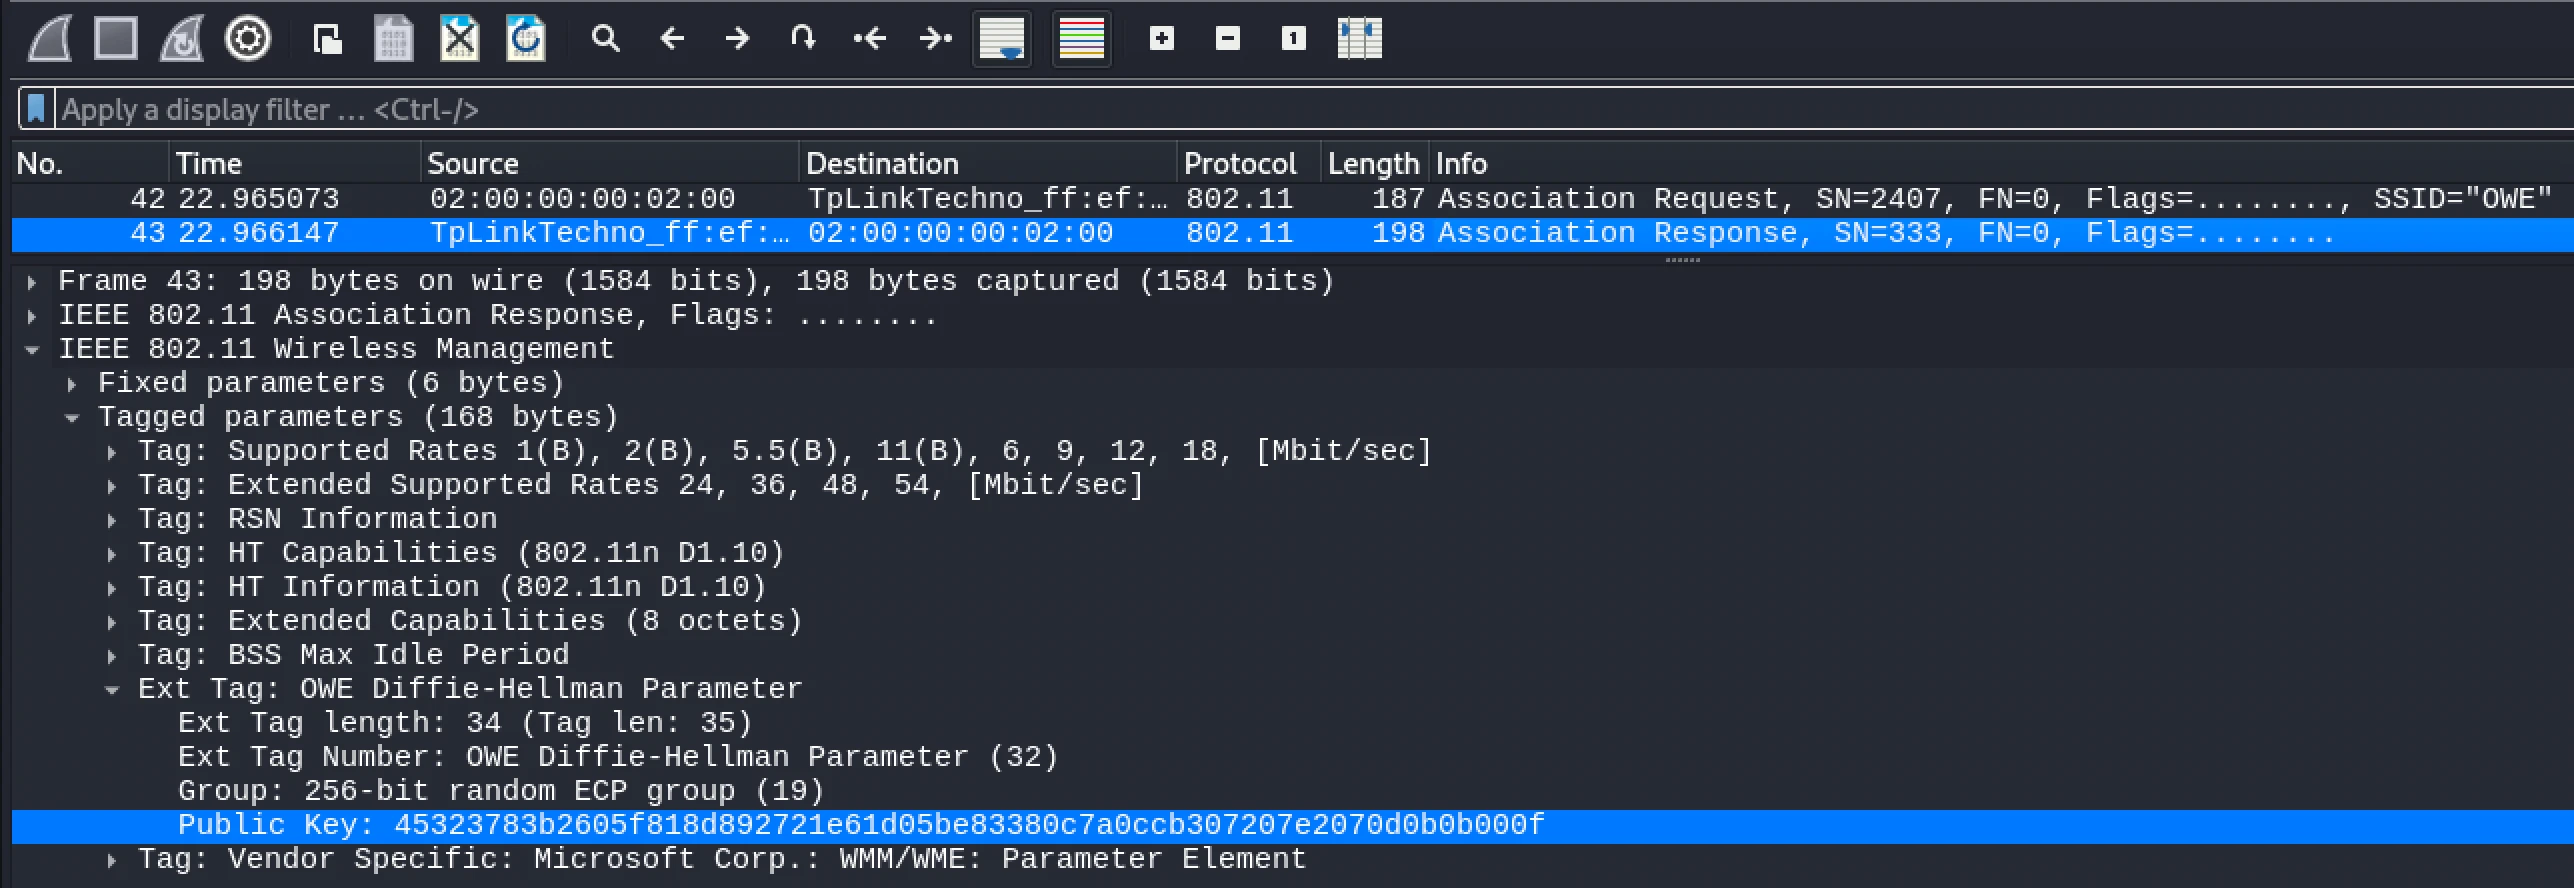
Task: Toggle auto-scroll during live capture
Action: point(1002,39)
